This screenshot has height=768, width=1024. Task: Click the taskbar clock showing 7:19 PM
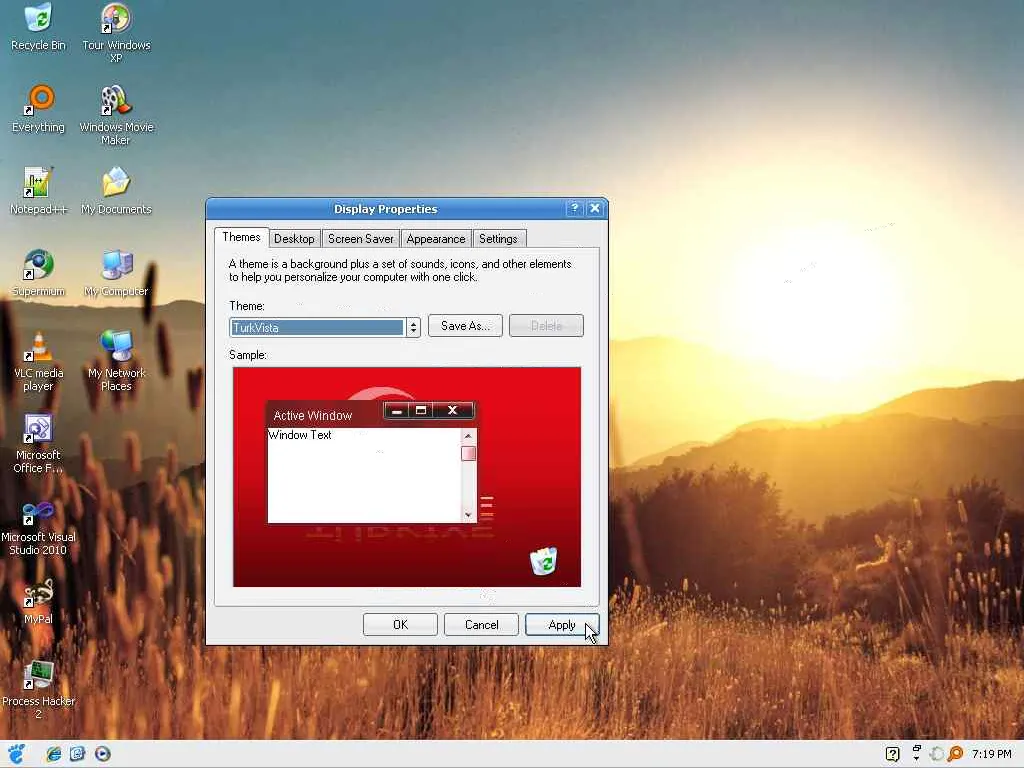tap(991, 754)
